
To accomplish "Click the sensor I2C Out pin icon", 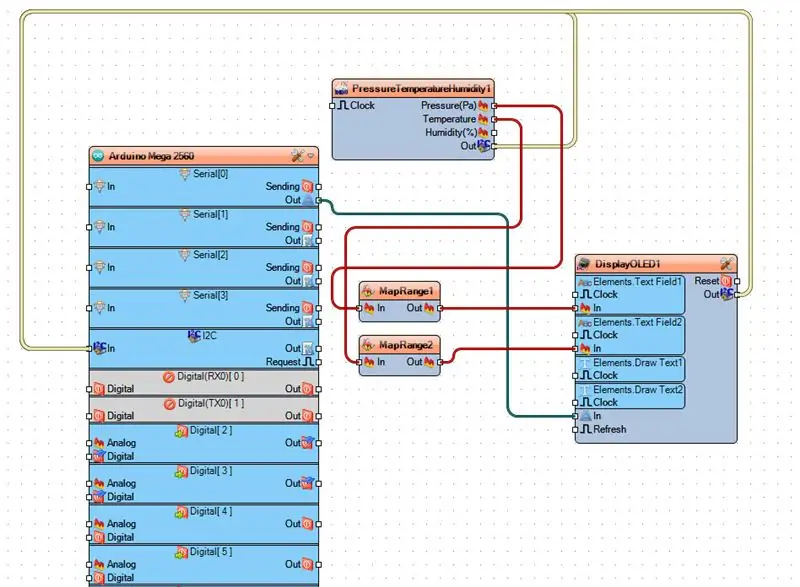I will click(x=483, y=146).
